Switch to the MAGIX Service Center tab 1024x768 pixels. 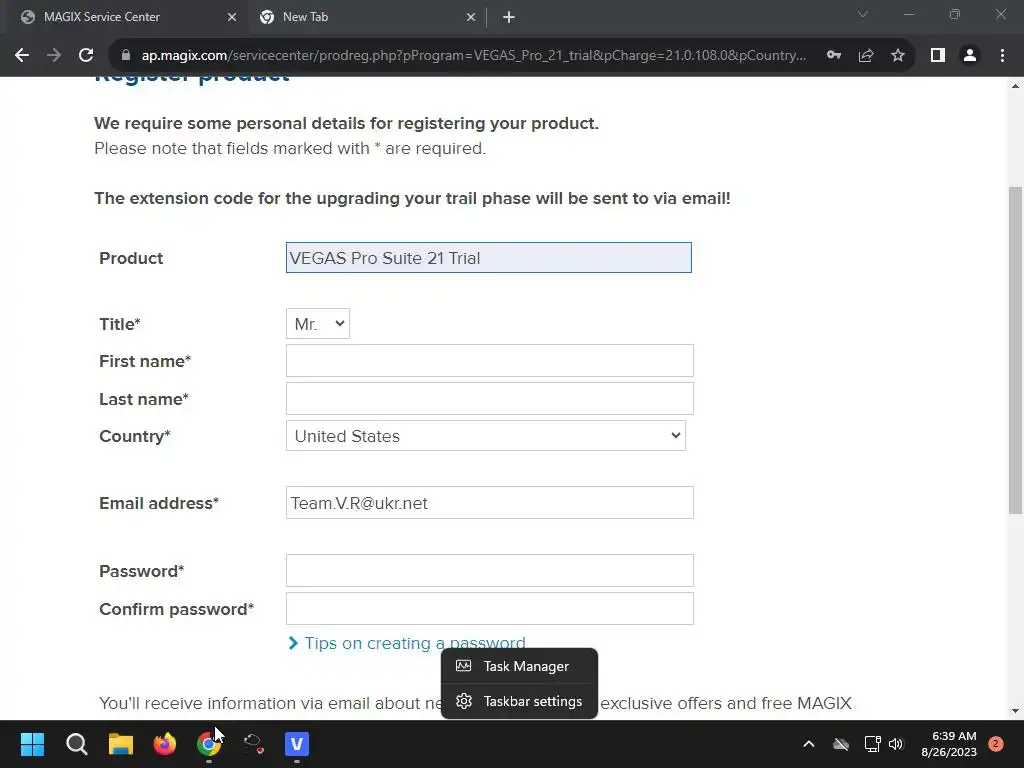click(x=124, y=17)
